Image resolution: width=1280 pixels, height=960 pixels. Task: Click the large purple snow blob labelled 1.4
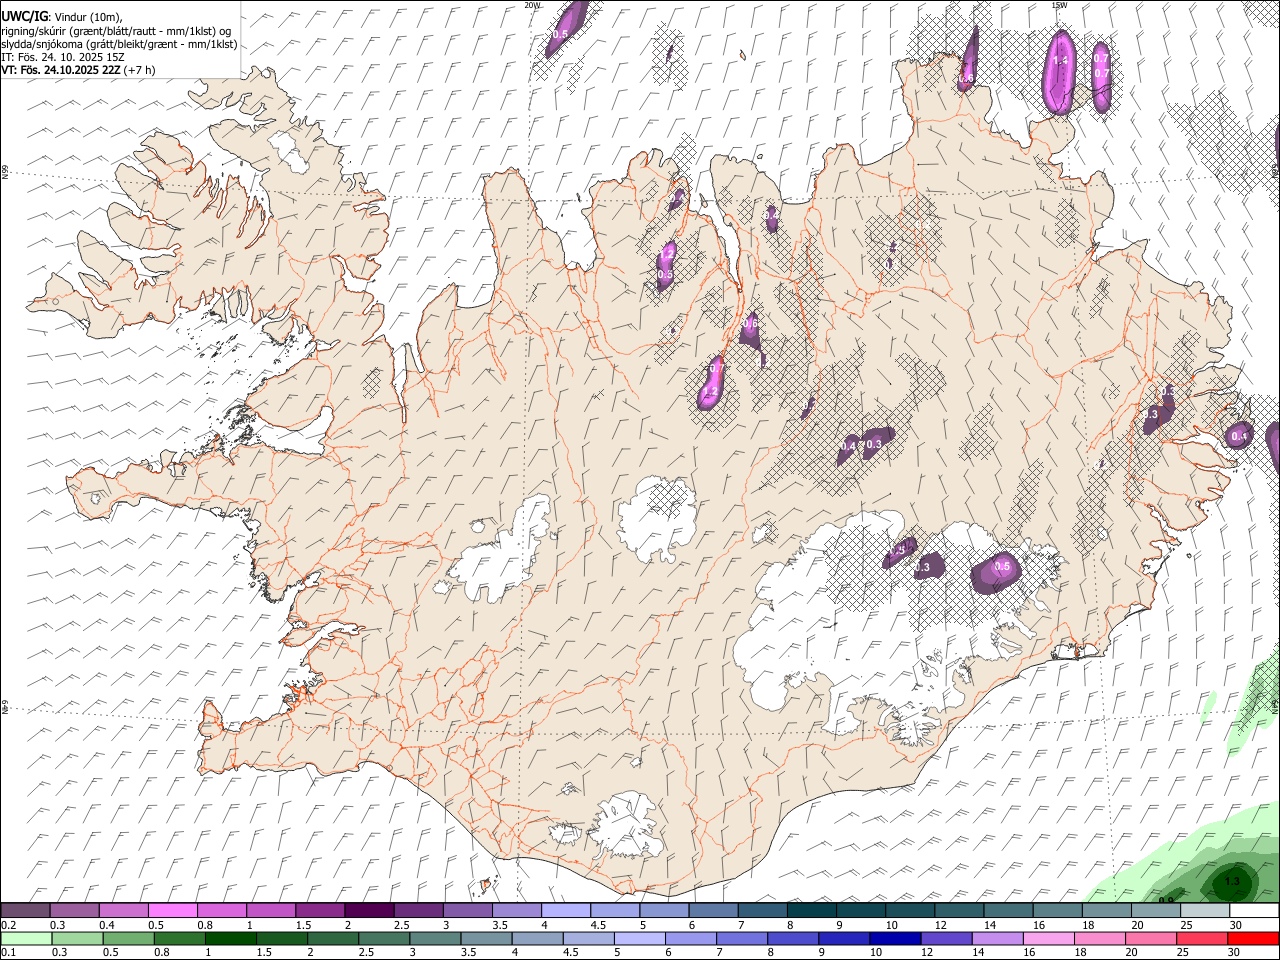1059,72
